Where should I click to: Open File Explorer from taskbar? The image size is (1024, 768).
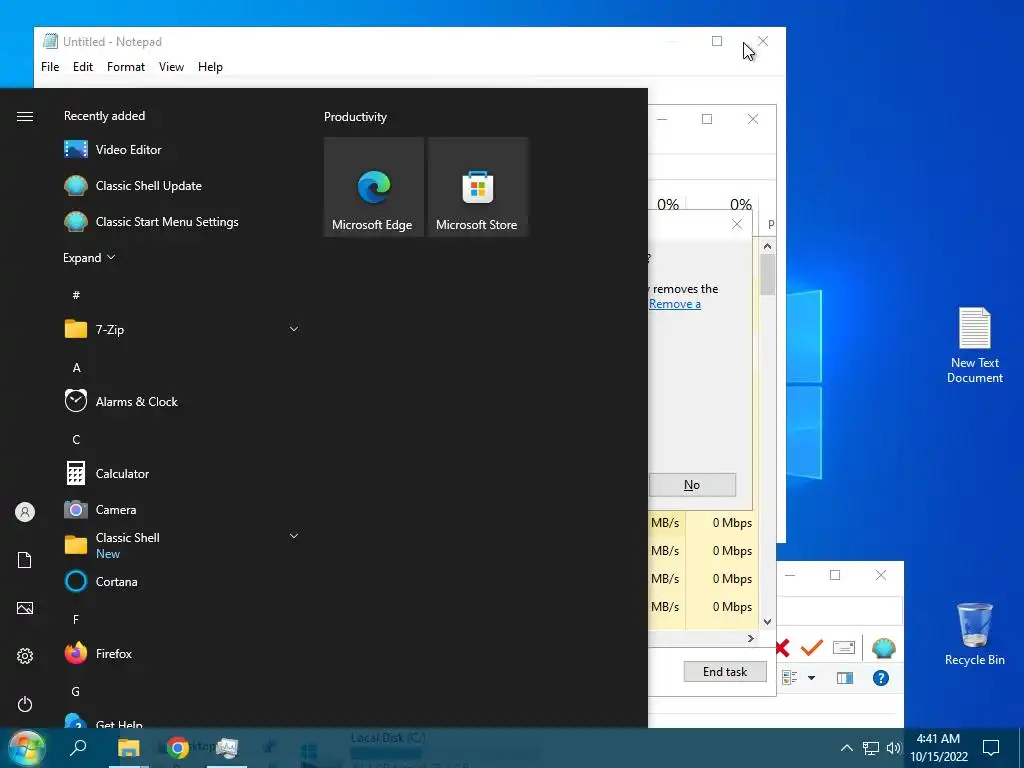129,748
